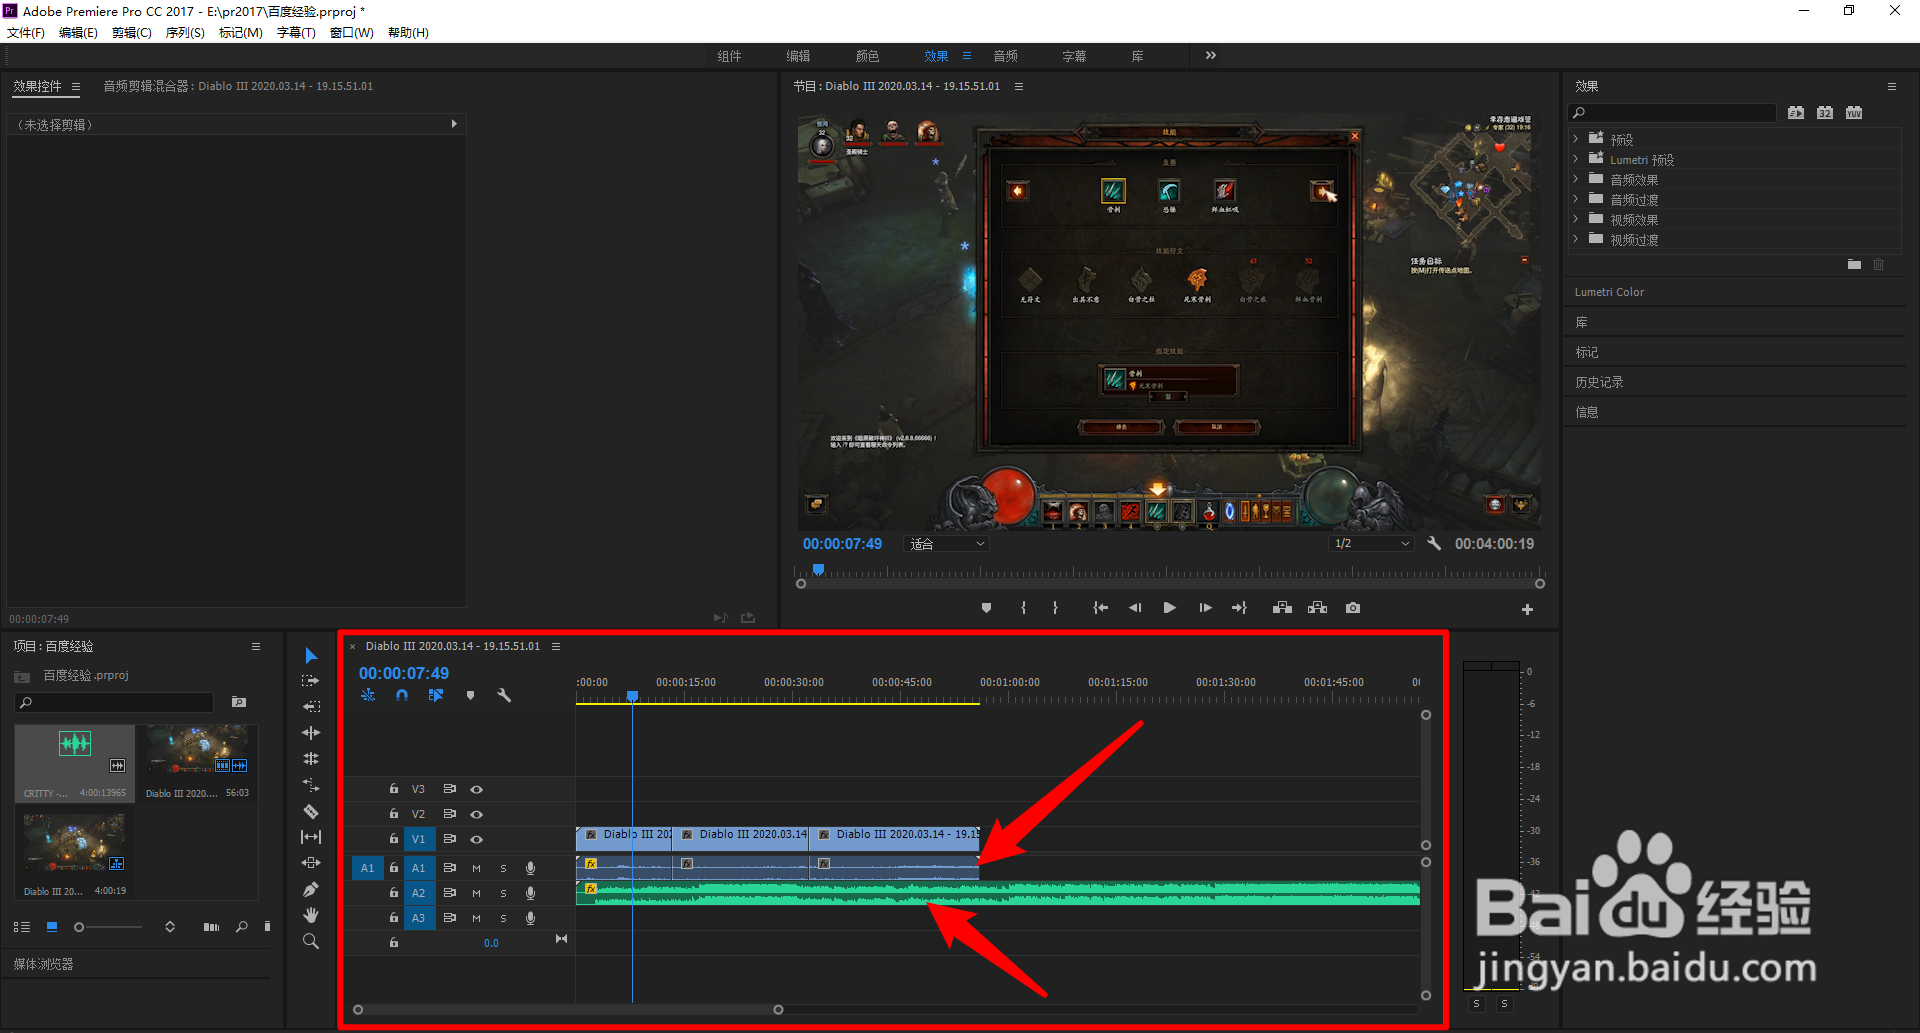Expand the Lumetri 预设 folder
Image resolution: width=1920 pixels, height=1033 pixels.
tap(1576, 159)
